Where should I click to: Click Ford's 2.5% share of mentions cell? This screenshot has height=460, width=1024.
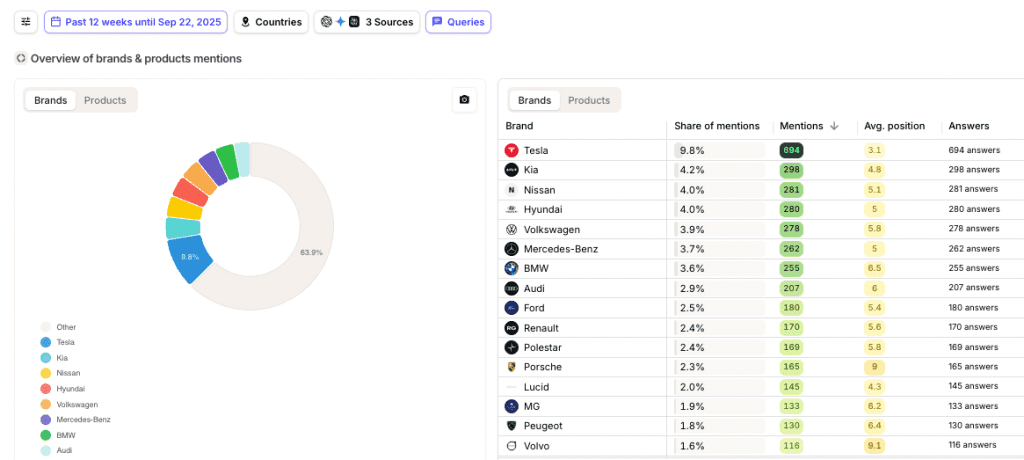719,308
